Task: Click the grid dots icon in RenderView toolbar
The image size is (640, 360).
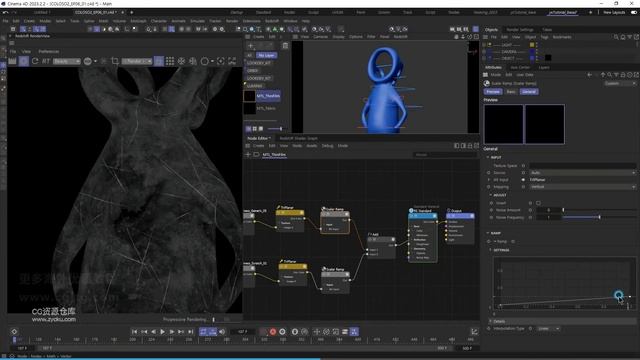Action: point(170,61)
